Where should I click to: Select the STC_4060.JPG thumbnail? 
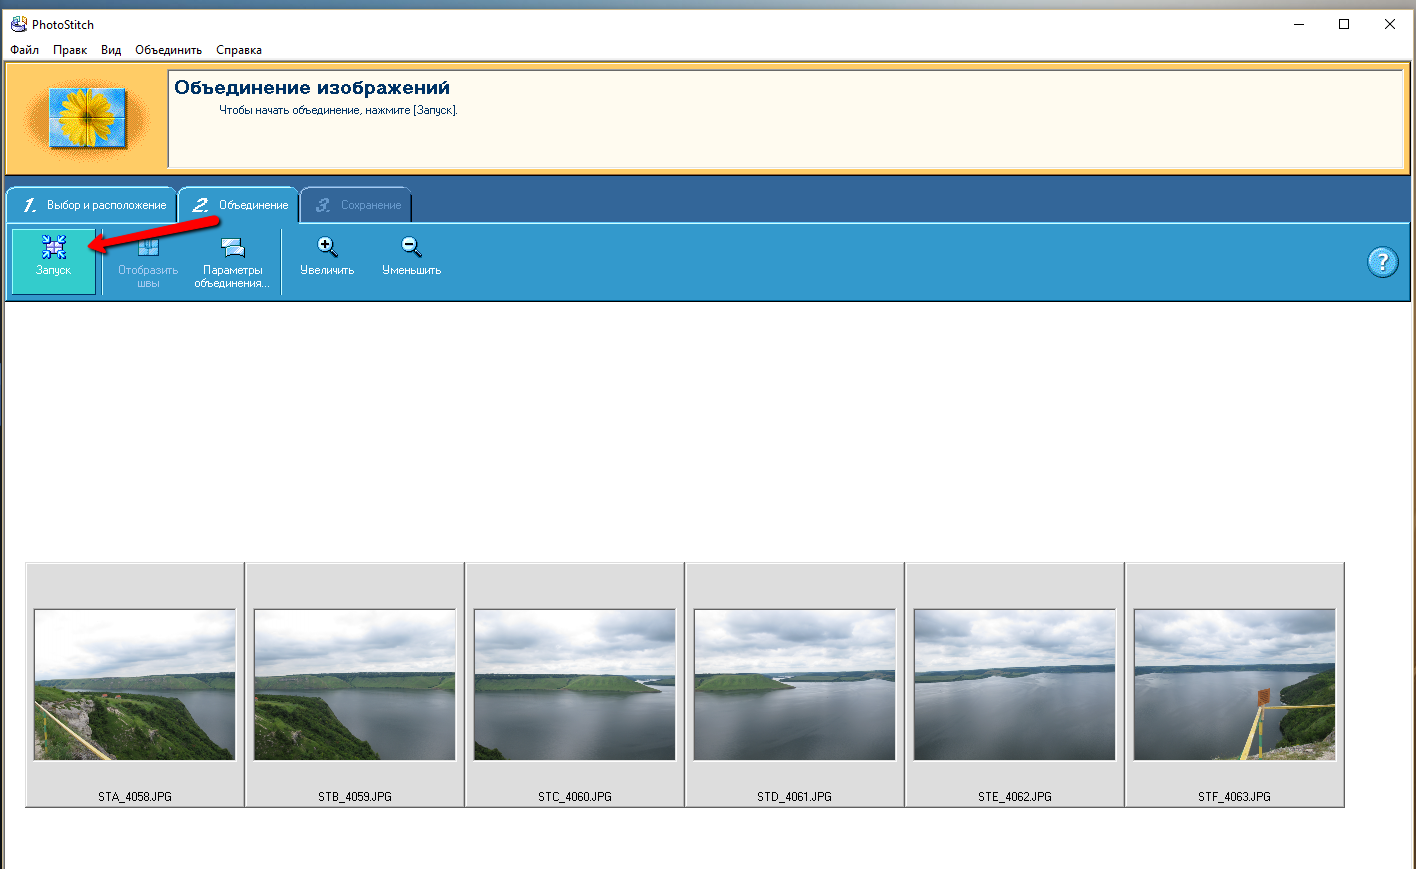[575, 685]
